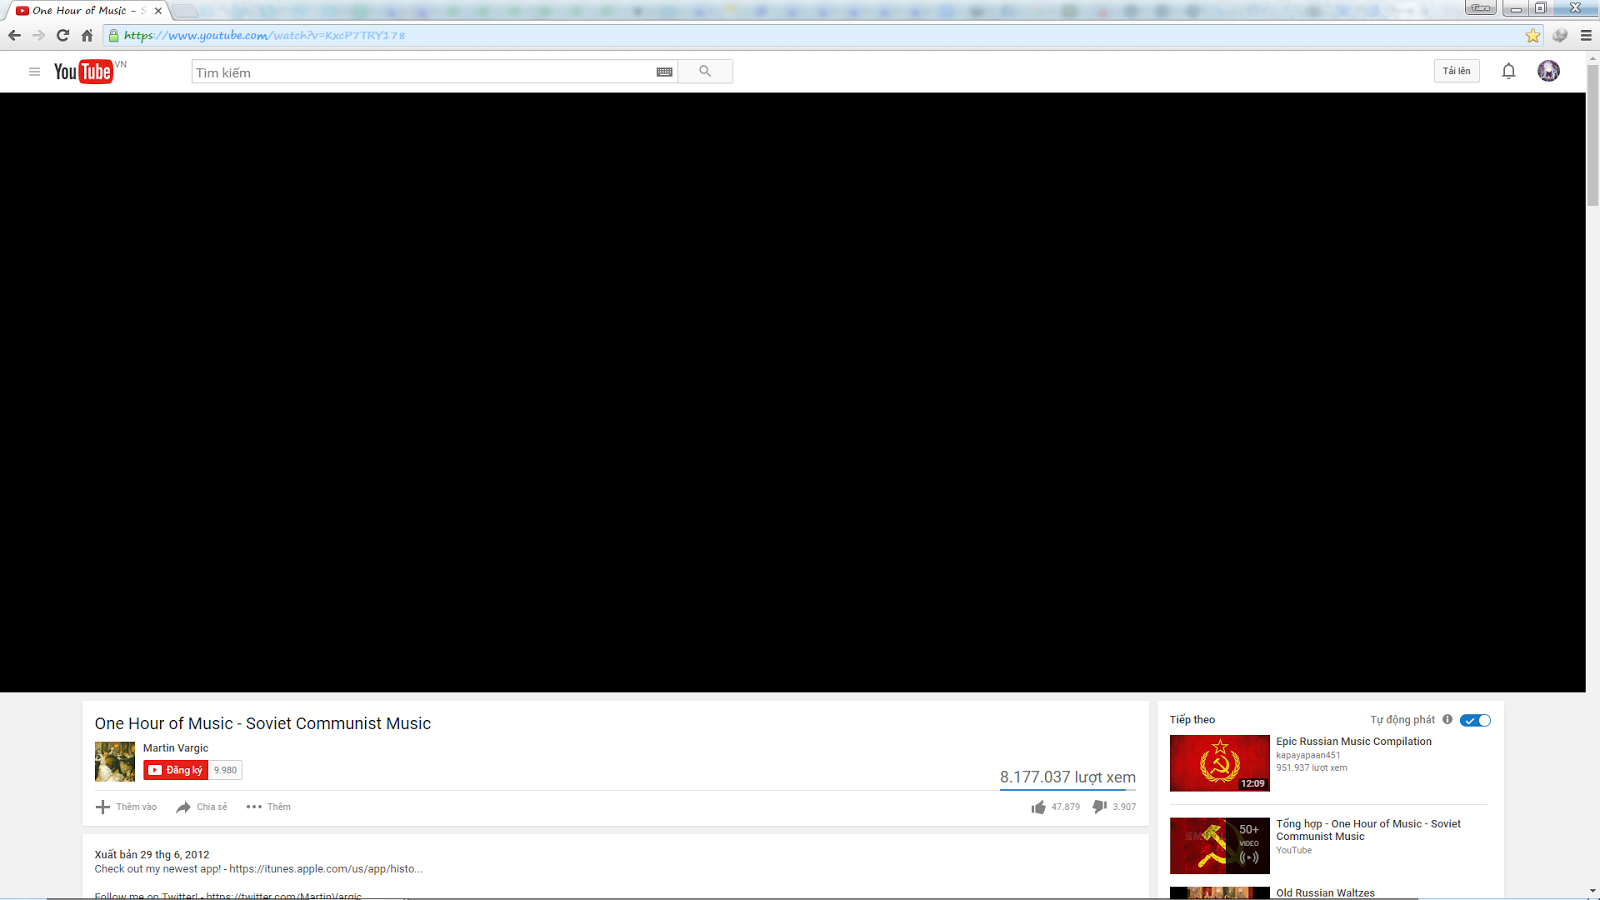Click the Martin Vargic channel avatar
The height and width of the screenshot is (900, 1600).
(x=115, y=762)
